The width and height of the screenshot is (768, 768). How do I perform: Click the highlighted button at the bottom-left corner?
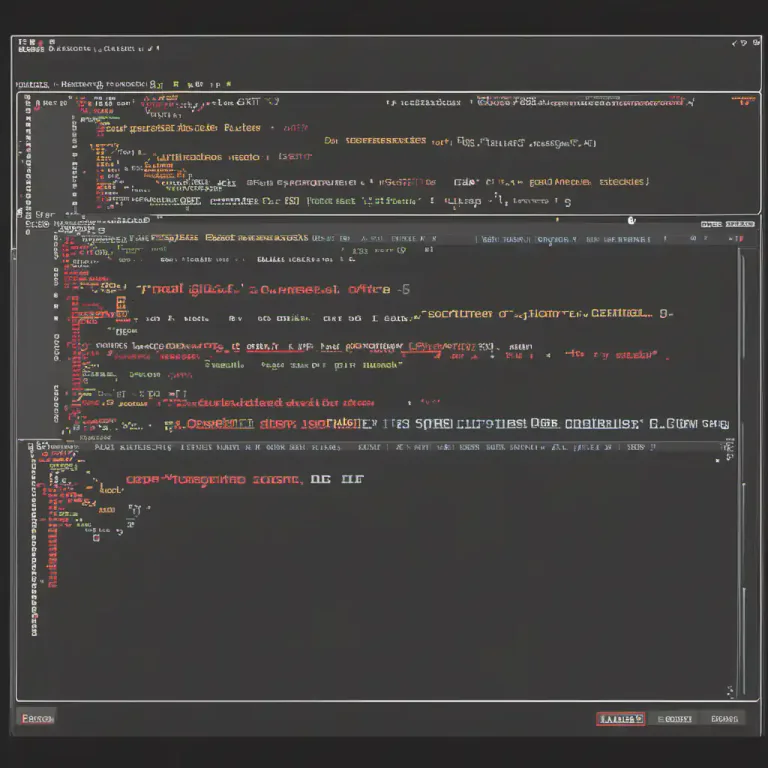click(x=37, y=718)
